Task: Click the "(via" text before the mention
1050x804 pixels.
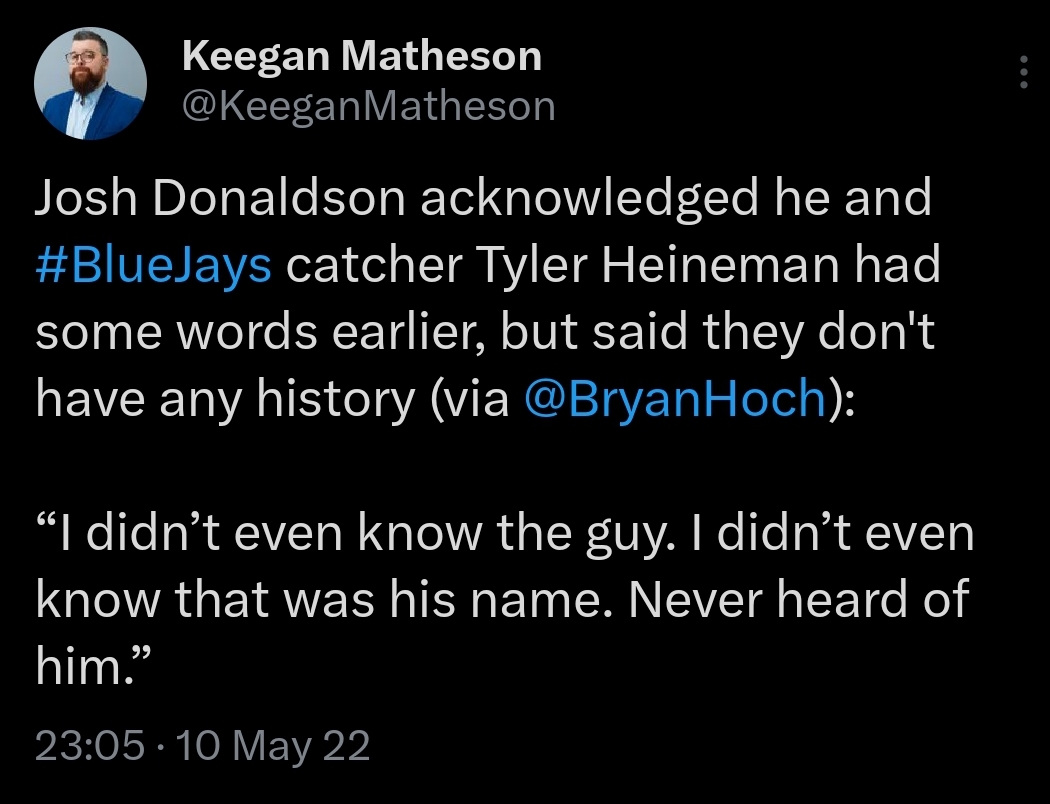Action: point(470,399)
